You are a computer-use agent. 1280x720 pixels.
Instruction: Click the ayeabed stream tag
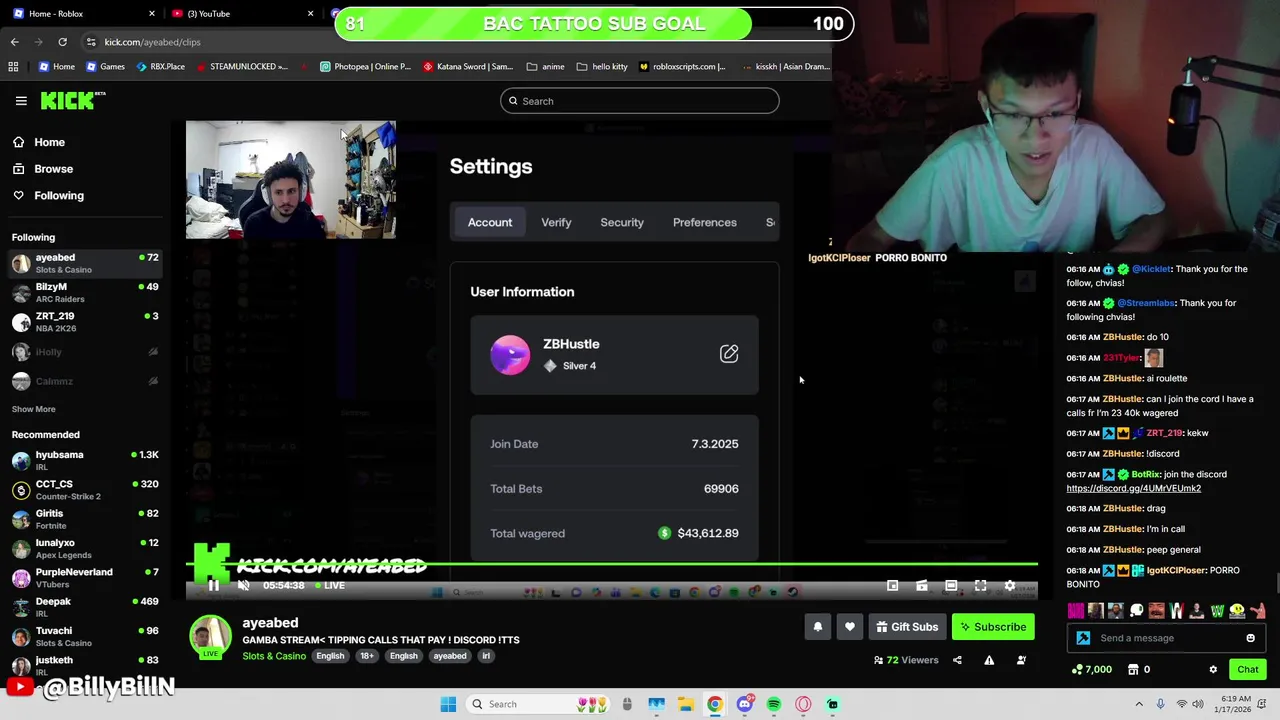click(x=449, y=656)
